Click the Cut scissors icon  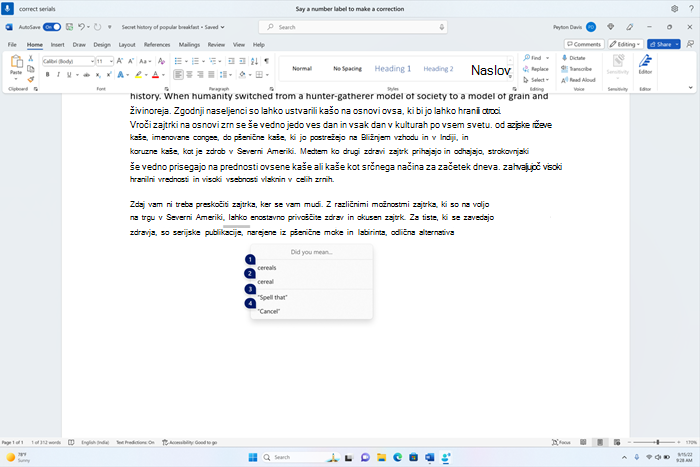pos(31,58)
